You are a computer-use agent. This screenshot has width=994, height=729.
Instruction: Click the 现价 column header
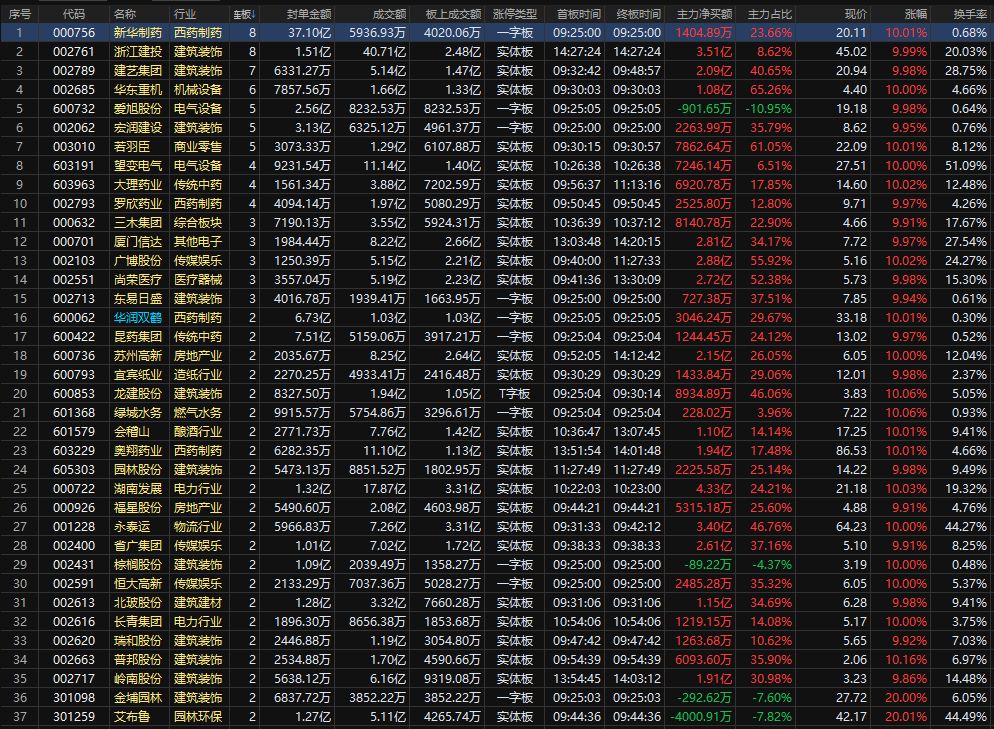pos(856,14)
